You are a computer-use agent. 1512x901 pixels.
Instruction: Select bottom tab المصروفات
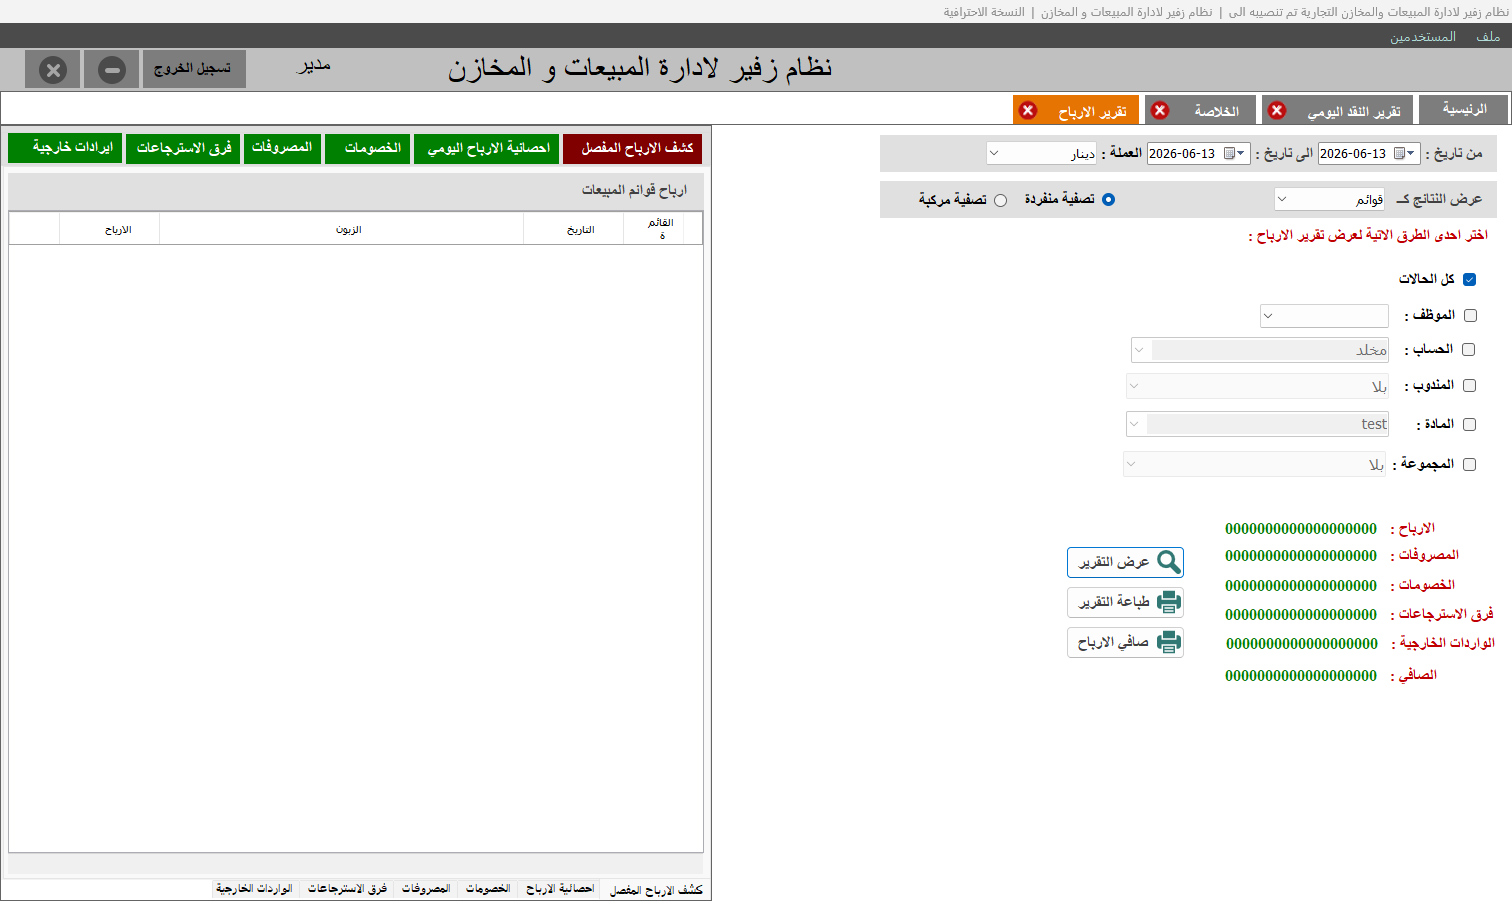(x=426, y=889)
